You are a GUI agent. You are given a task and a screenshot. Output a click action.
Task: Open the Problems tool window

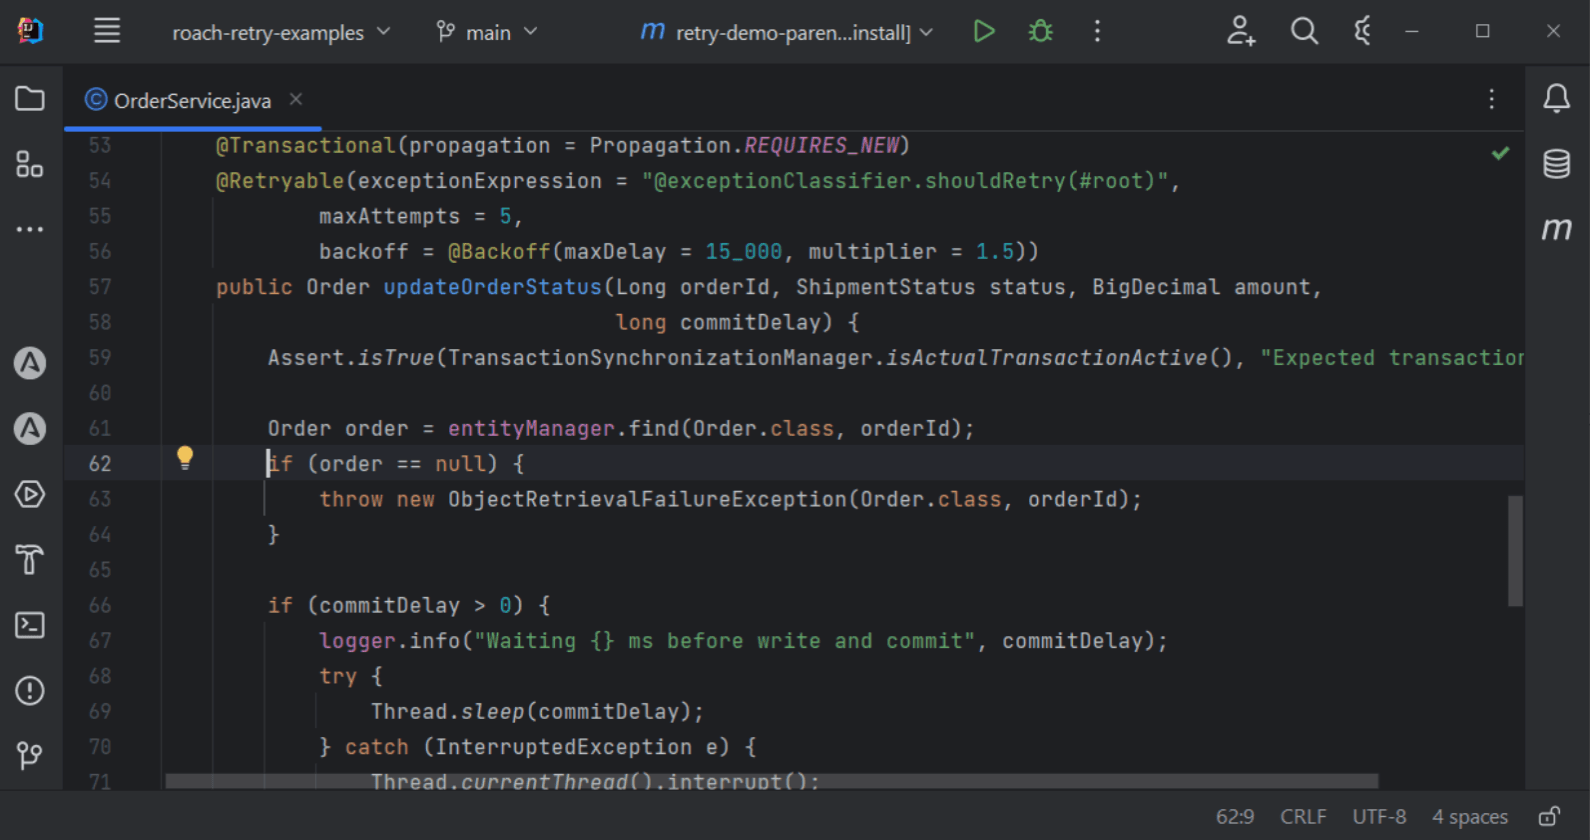pyautogui.click(x=30, y=690)
